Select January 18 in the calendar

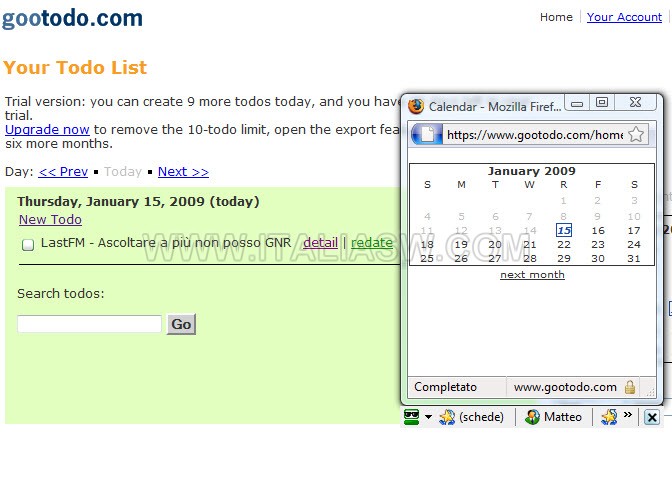427,244
